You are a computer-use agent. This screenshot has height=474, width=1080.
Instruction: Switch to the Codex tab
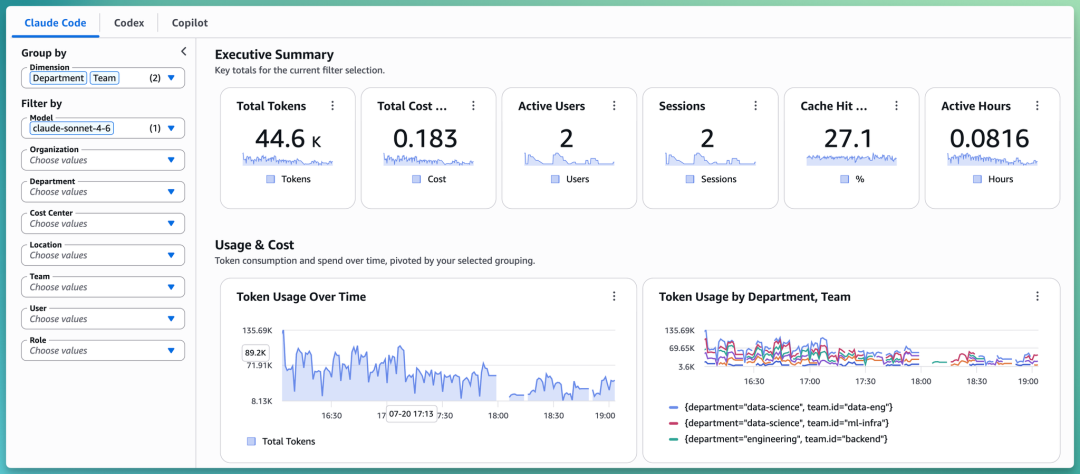129,23
